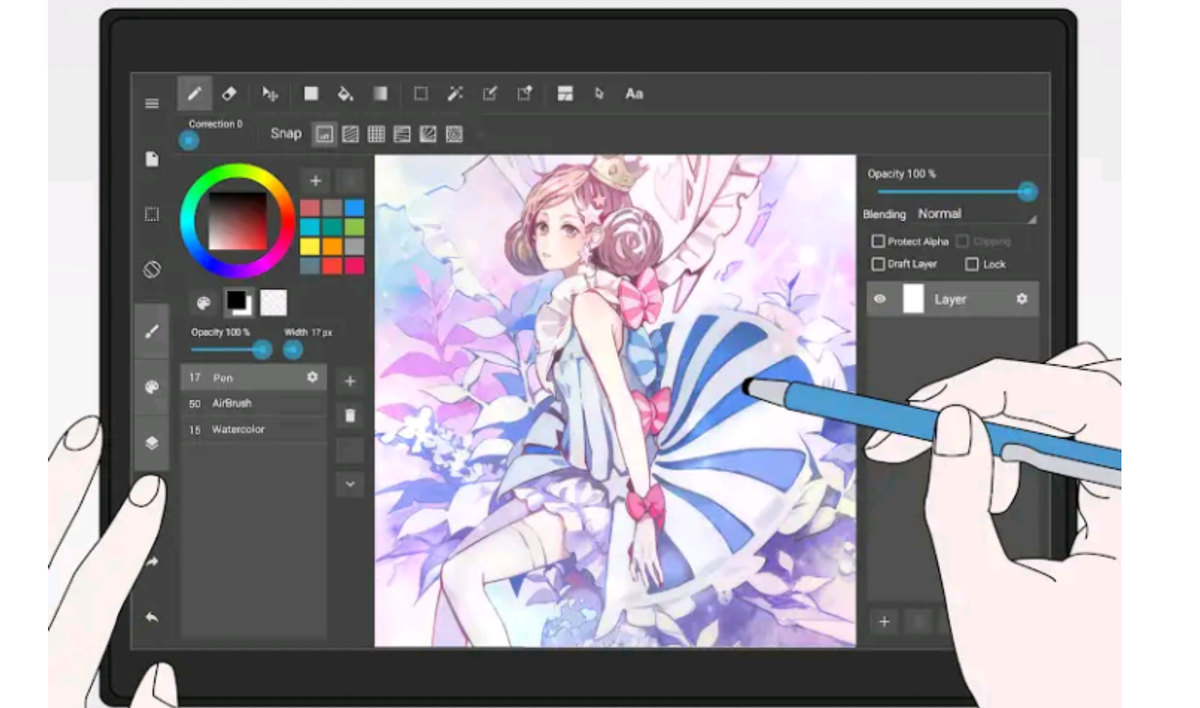Click the plus button to add a new brush
1200x708 pixels.
349,381
